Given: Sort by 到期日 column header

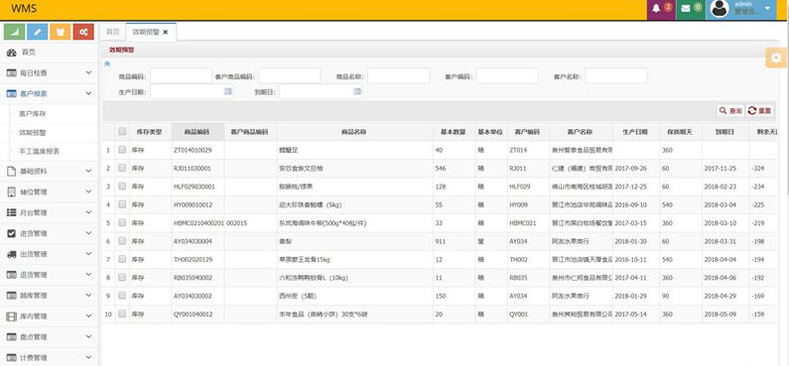Looking at the screenshot, I should 725,132.
